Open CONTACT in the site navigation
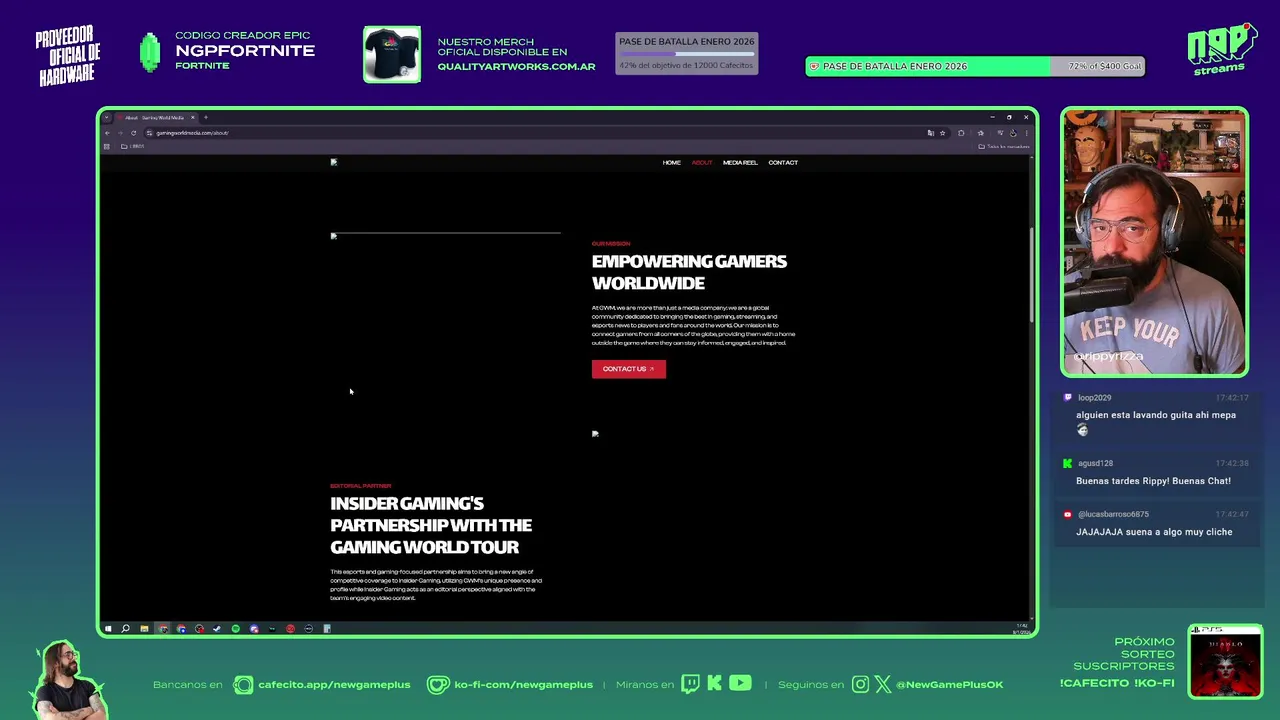The image size is (1280, 720). point(783,162)
